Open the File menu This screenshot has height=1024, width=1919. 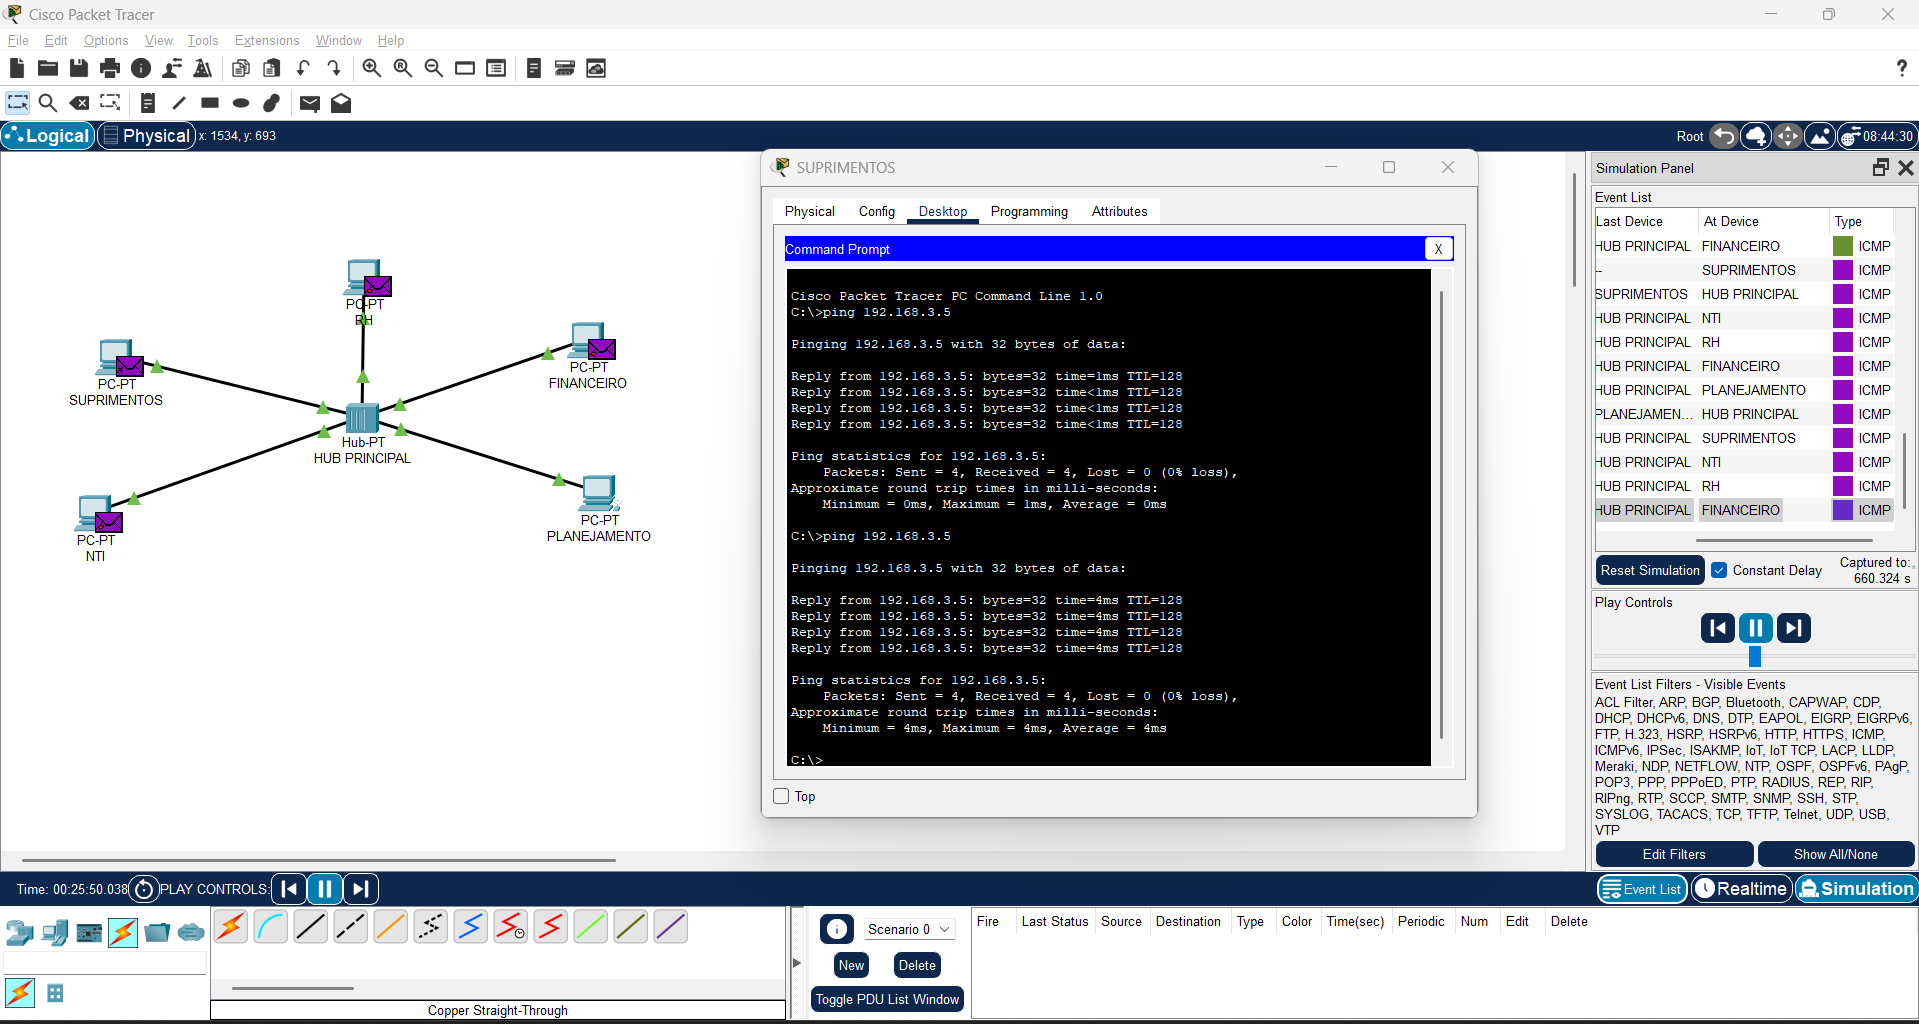[x=18, y=40]
